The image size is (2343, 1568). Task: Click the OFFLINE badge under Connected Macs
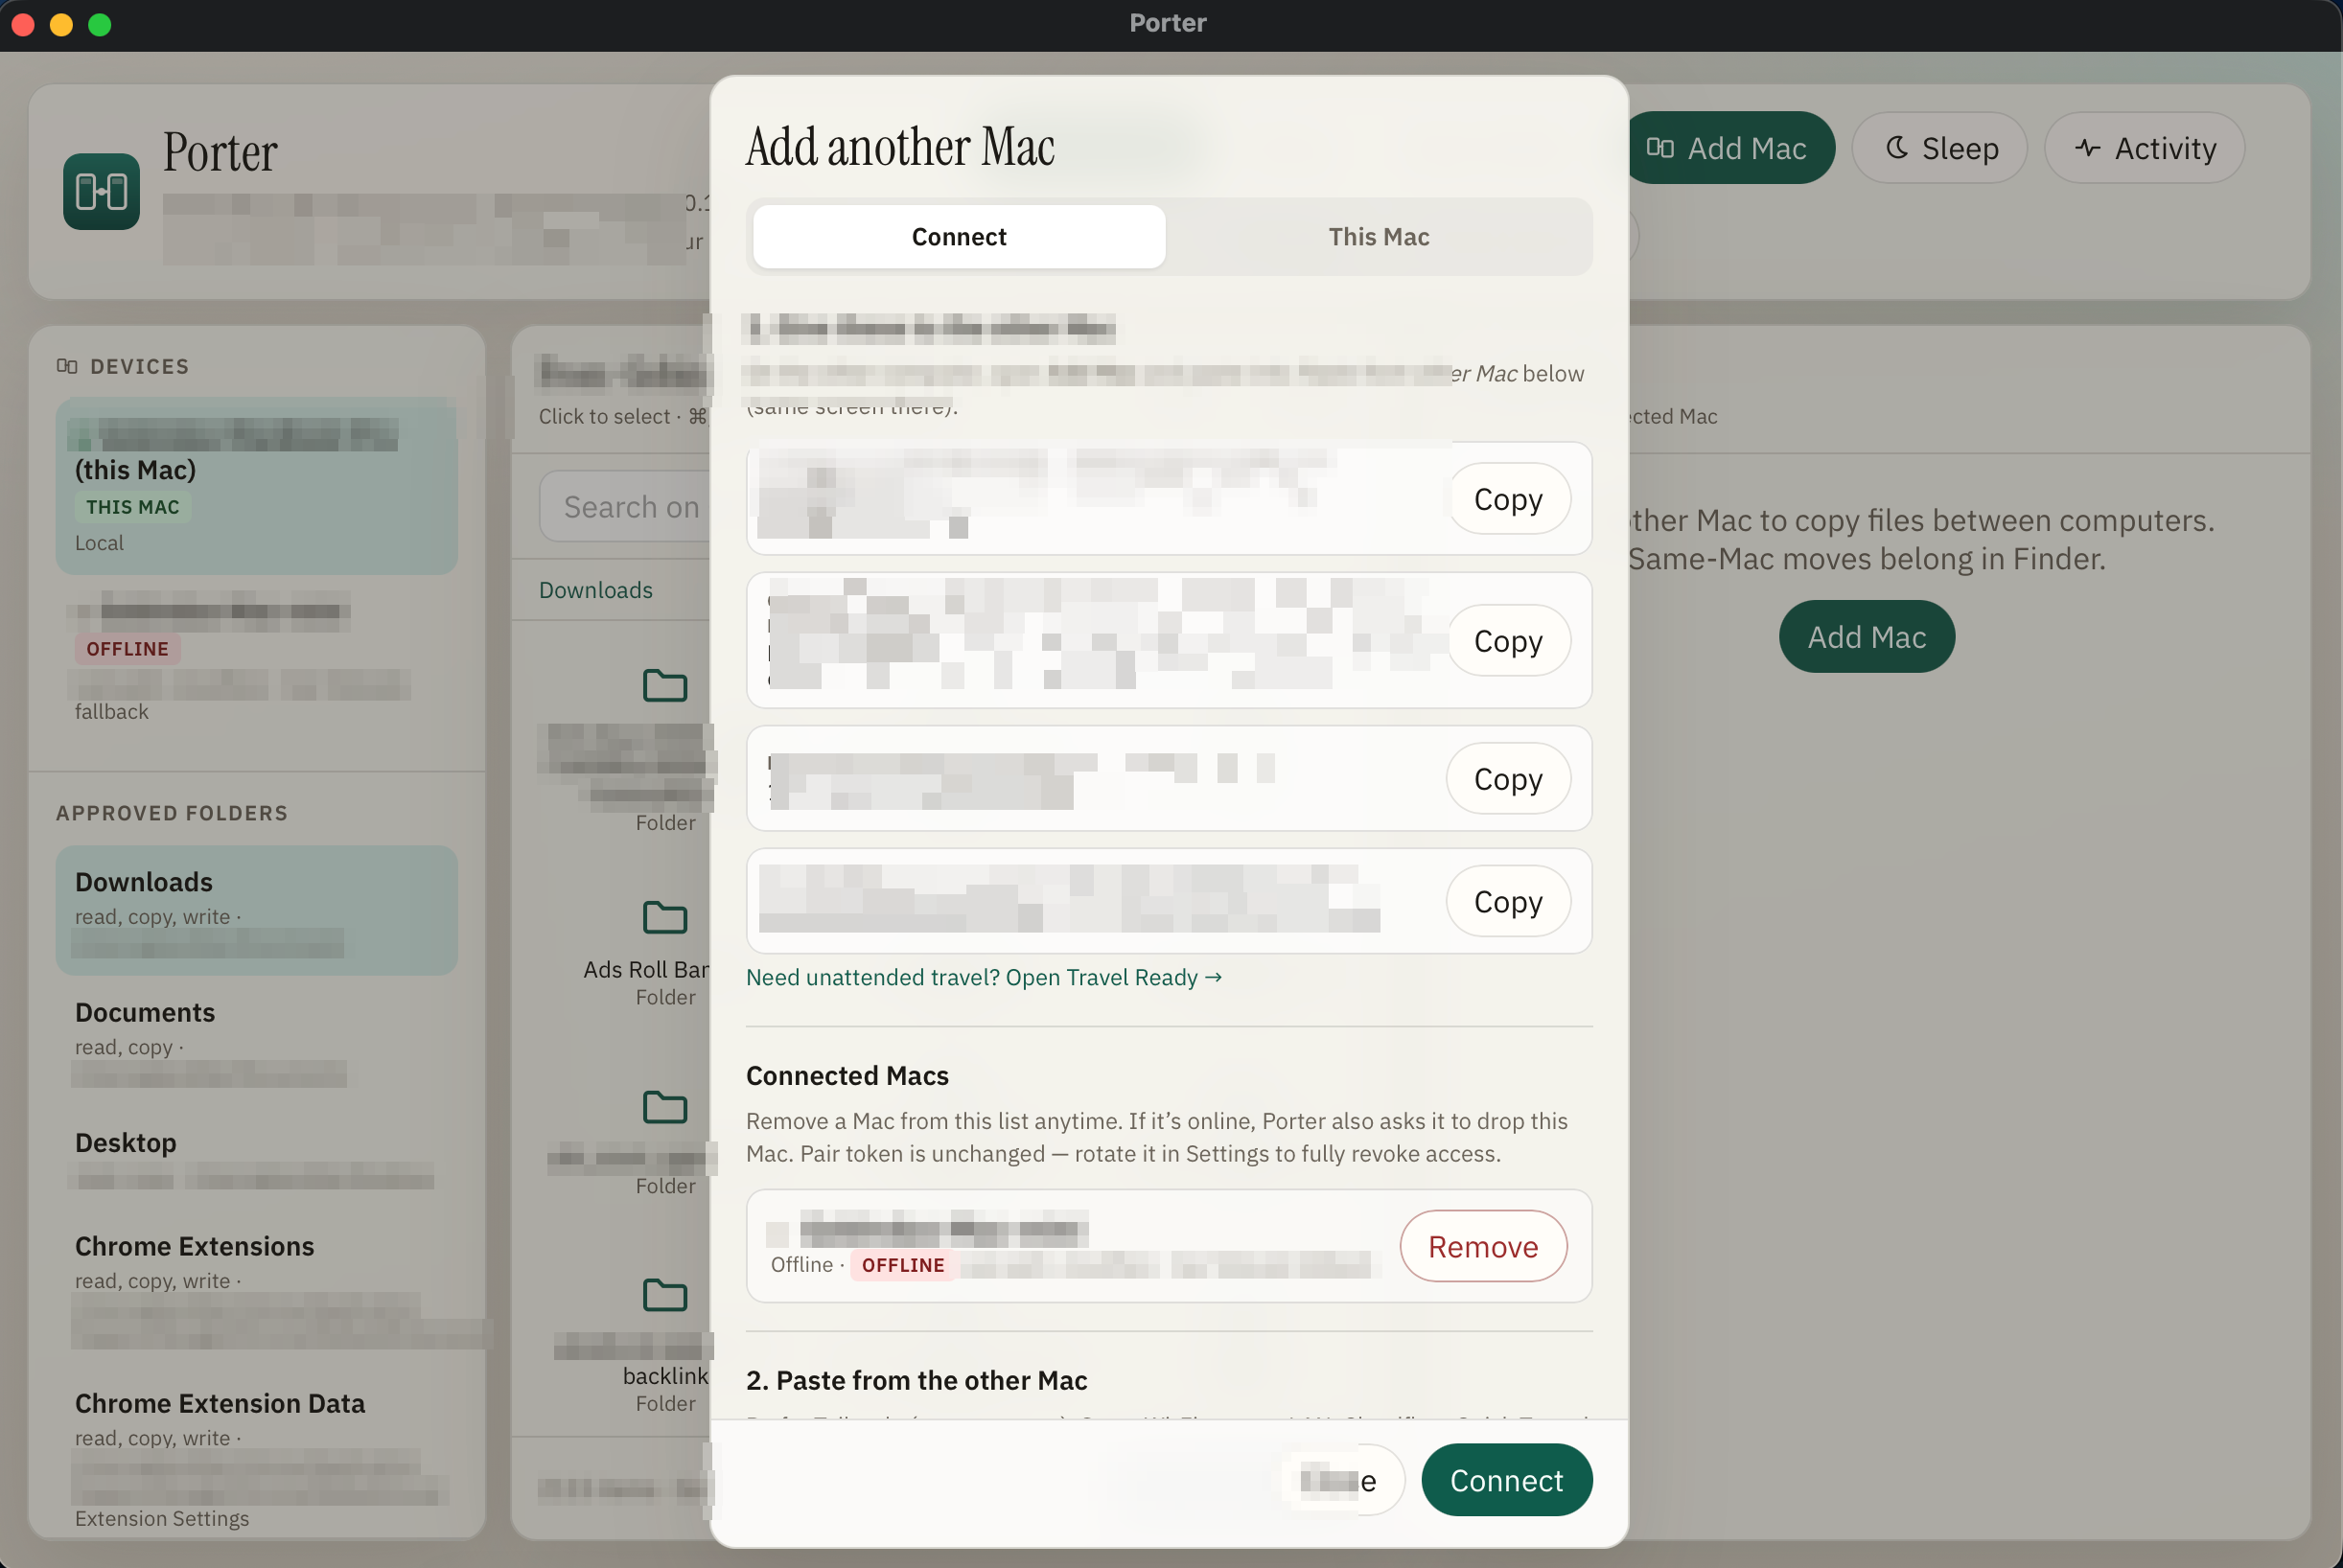(903, 1265)
